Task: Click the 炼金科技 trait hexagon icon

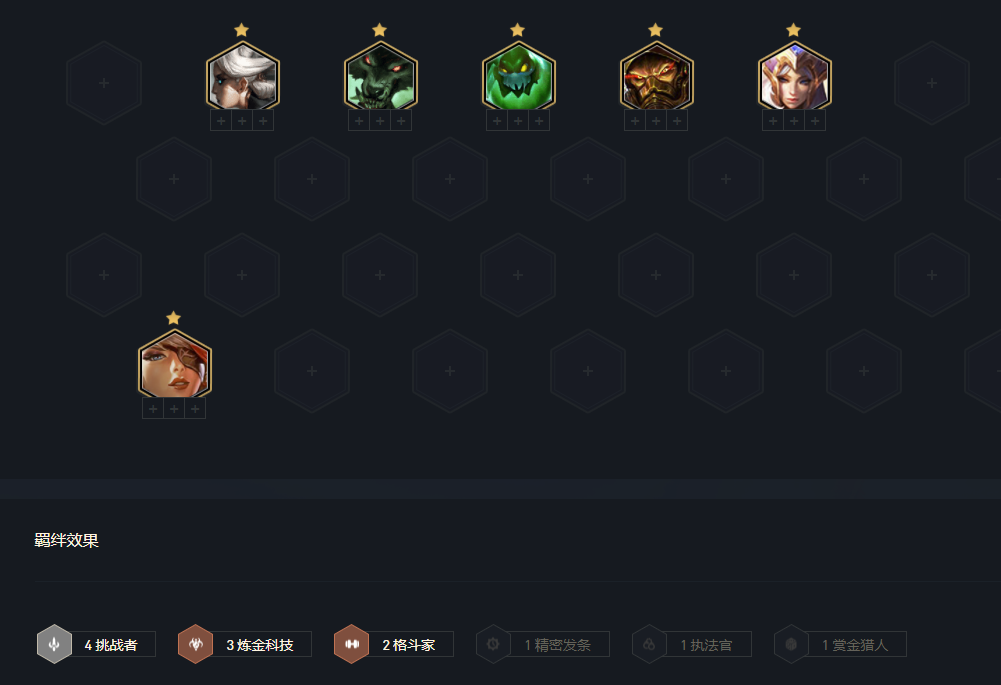Action: click(195, 644)
